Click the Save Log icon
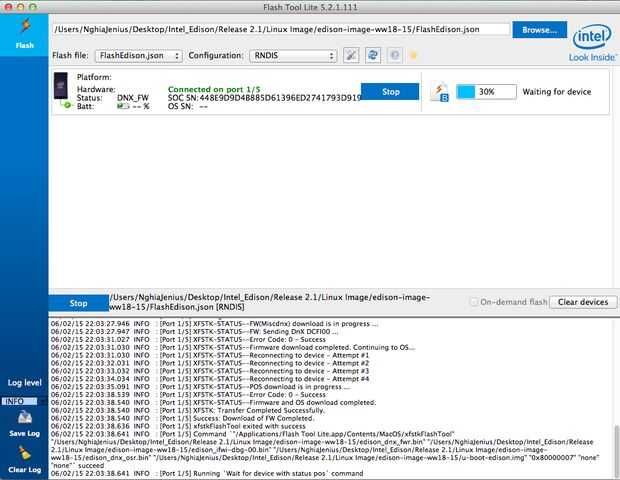Image resolution: width=620 pixels, height=480 pixels. tap(25, 418)
